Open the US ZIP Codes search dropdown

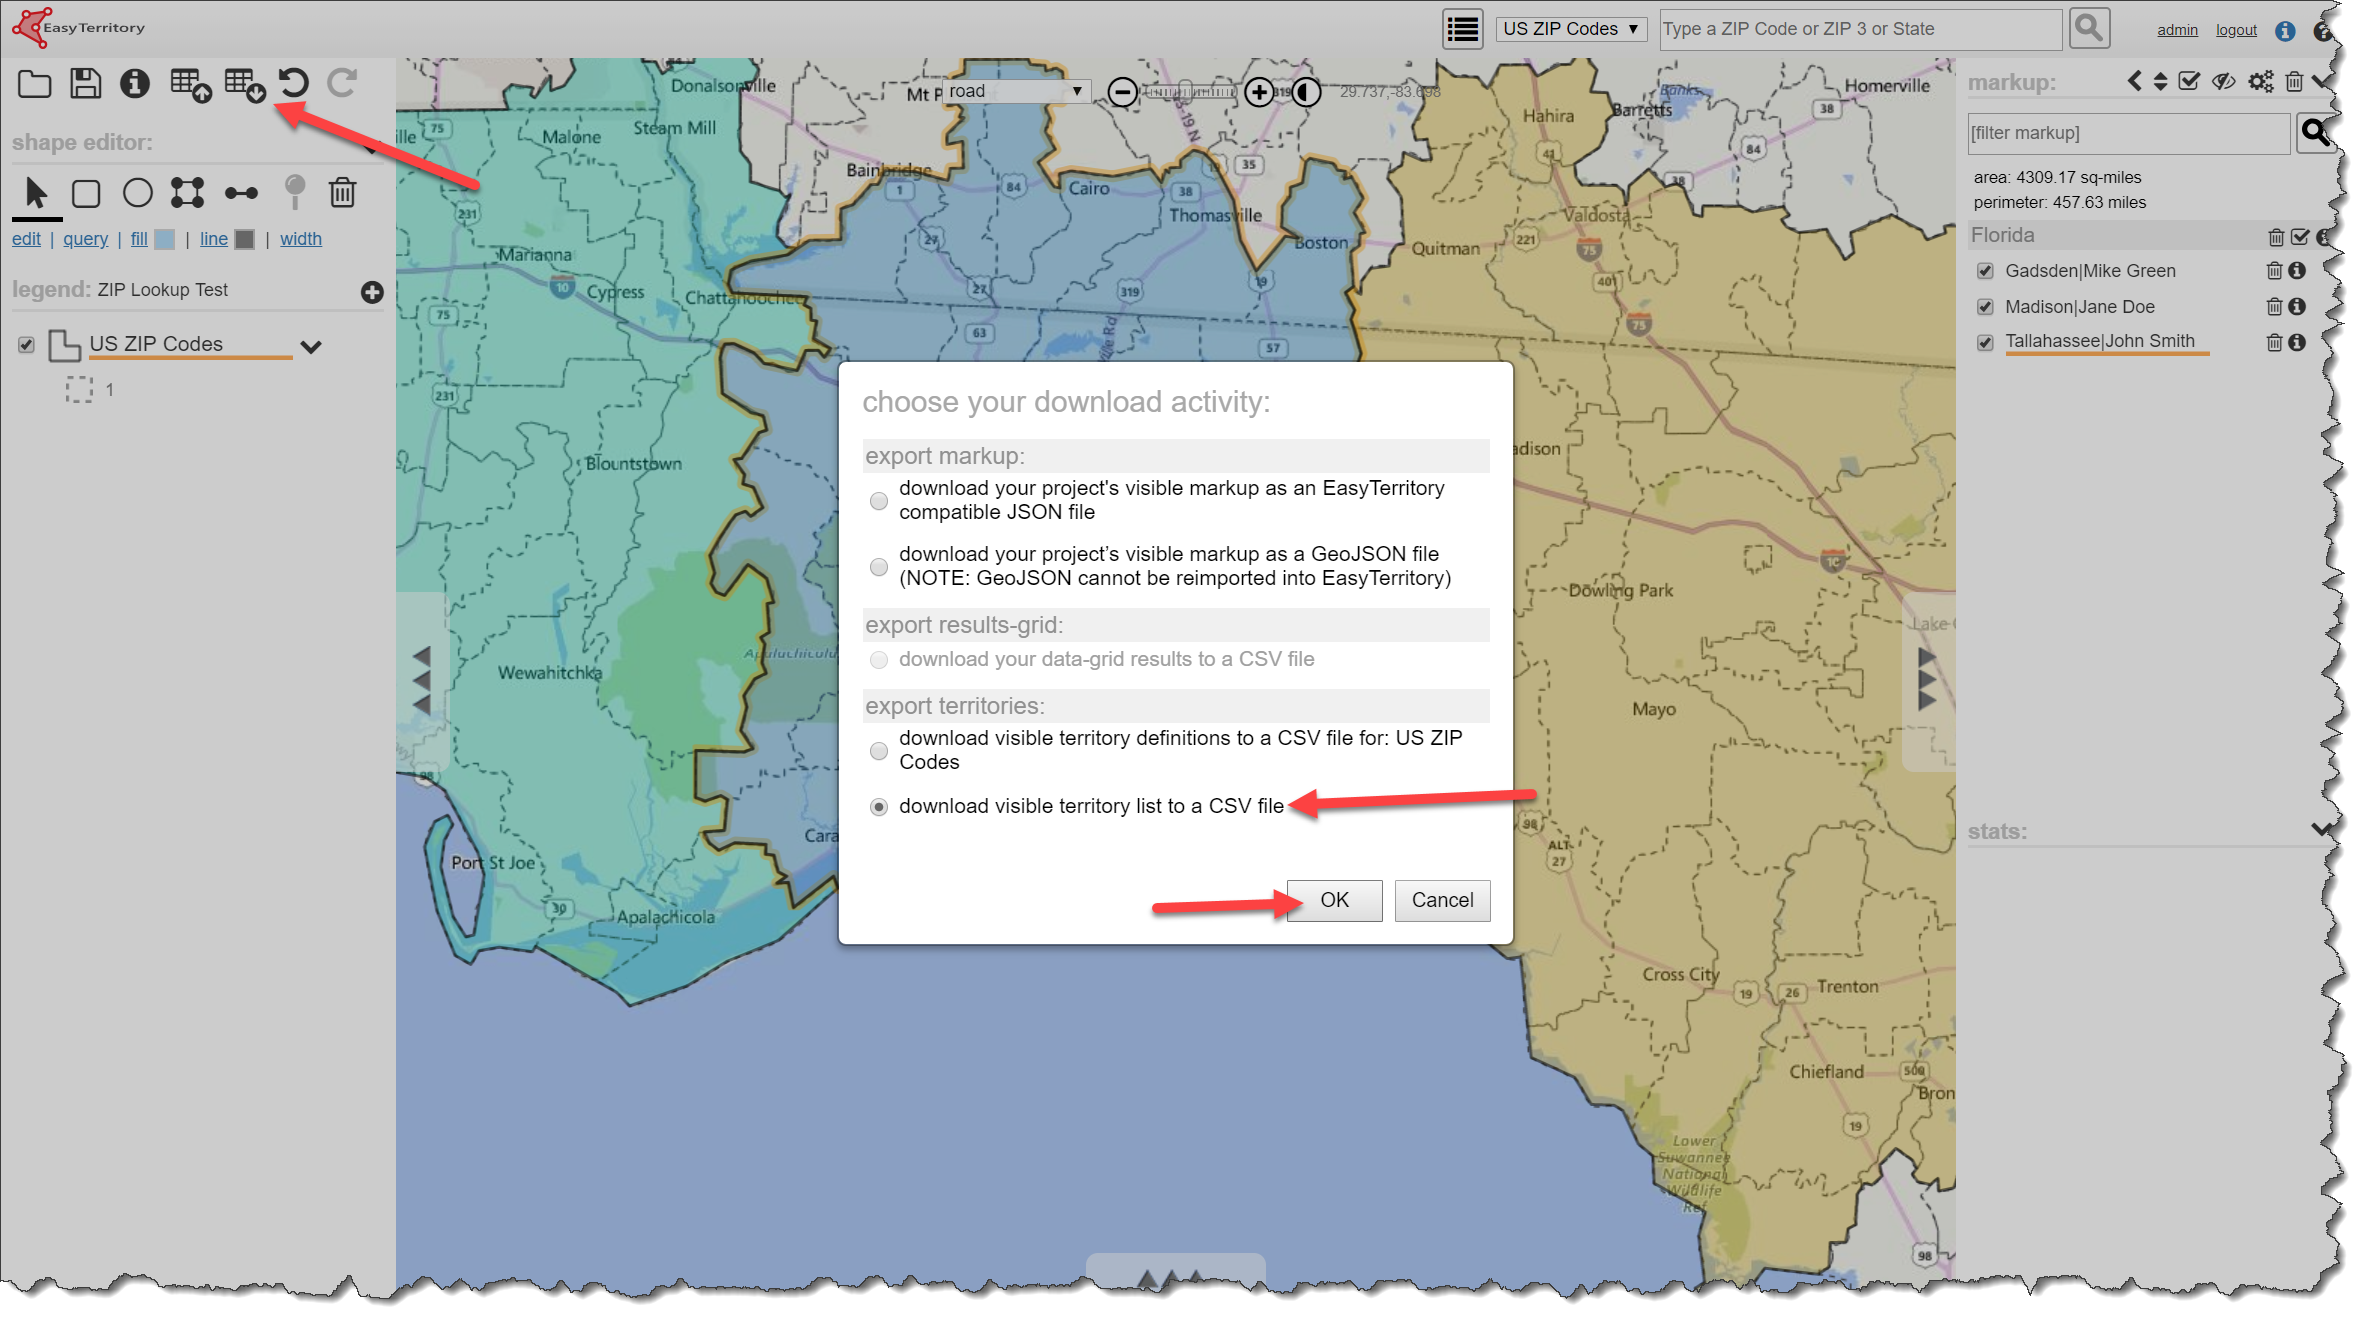point(1570,29)
